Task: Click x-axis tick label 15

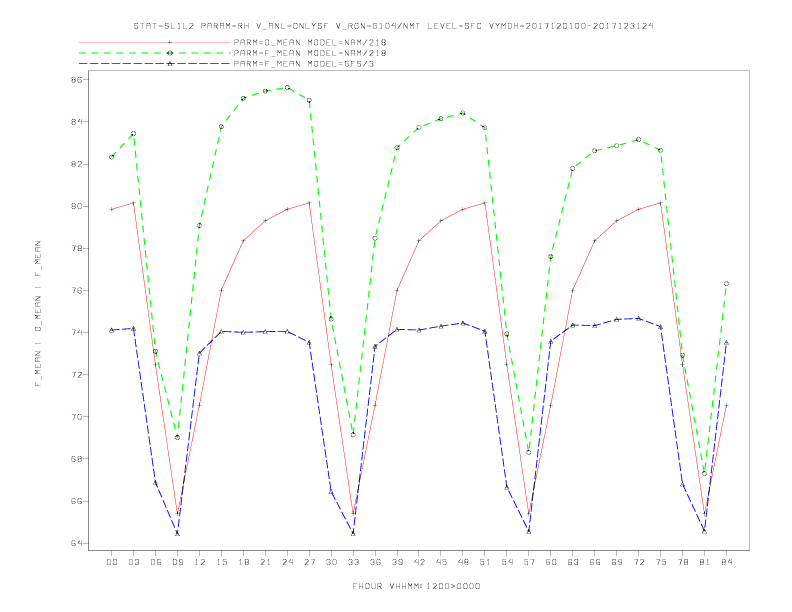Action: [221, 562]
